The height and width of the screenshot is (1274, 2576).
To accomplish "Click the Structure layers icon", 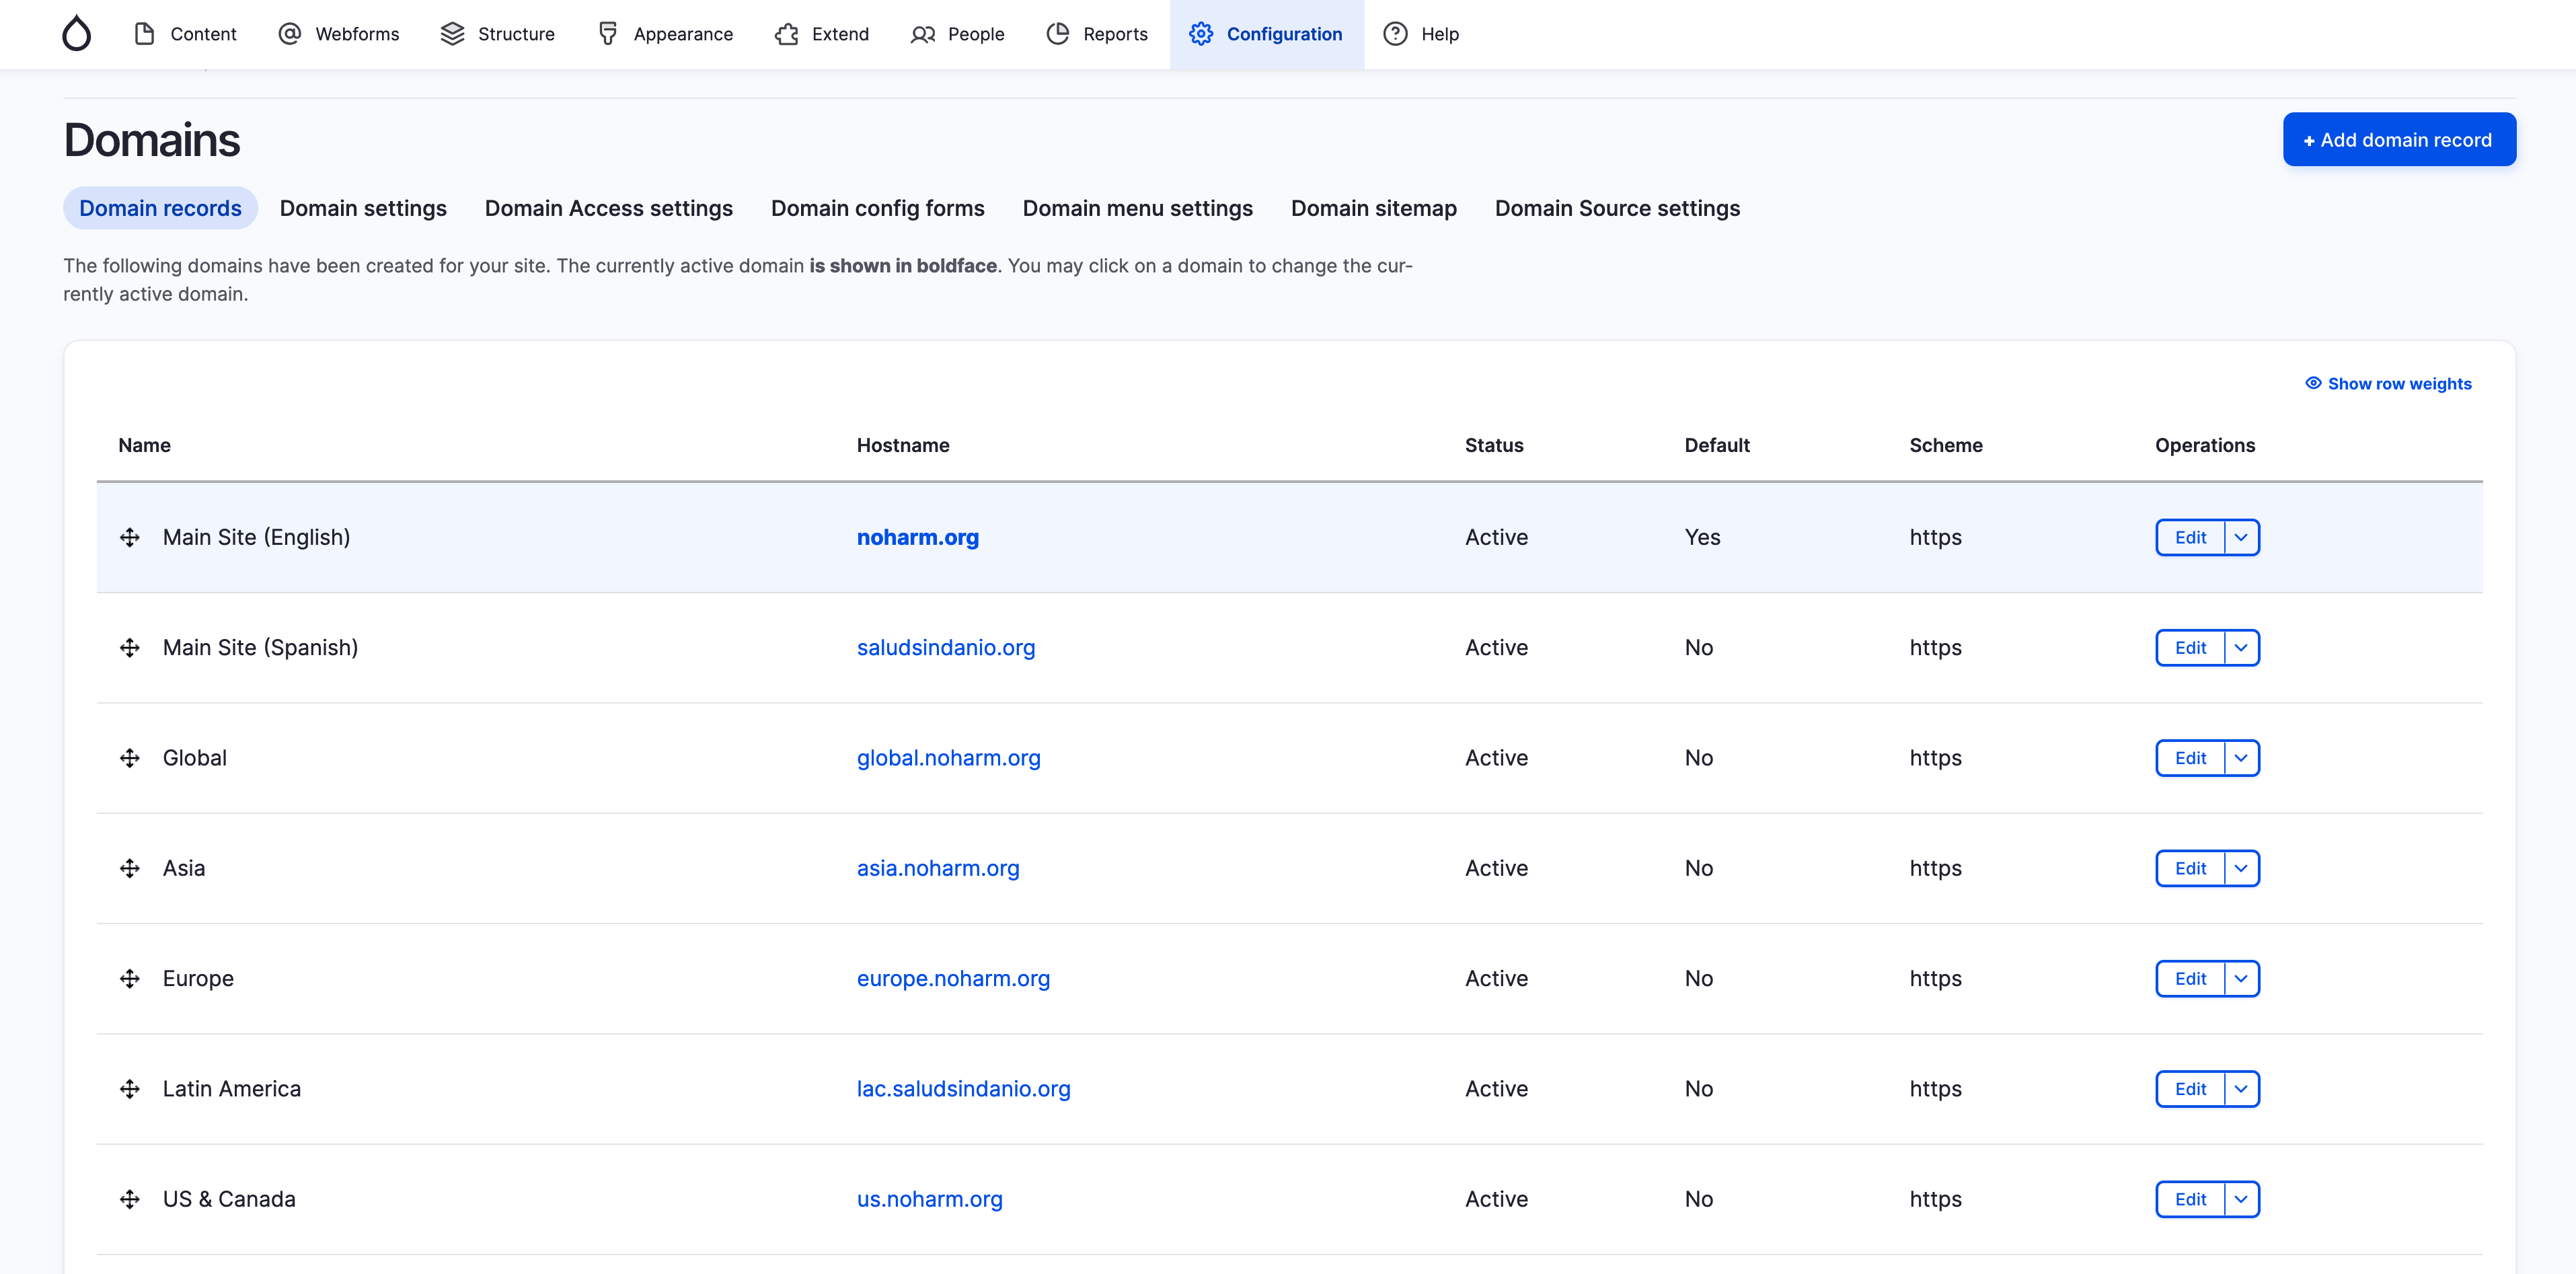I will coord(452,34).
